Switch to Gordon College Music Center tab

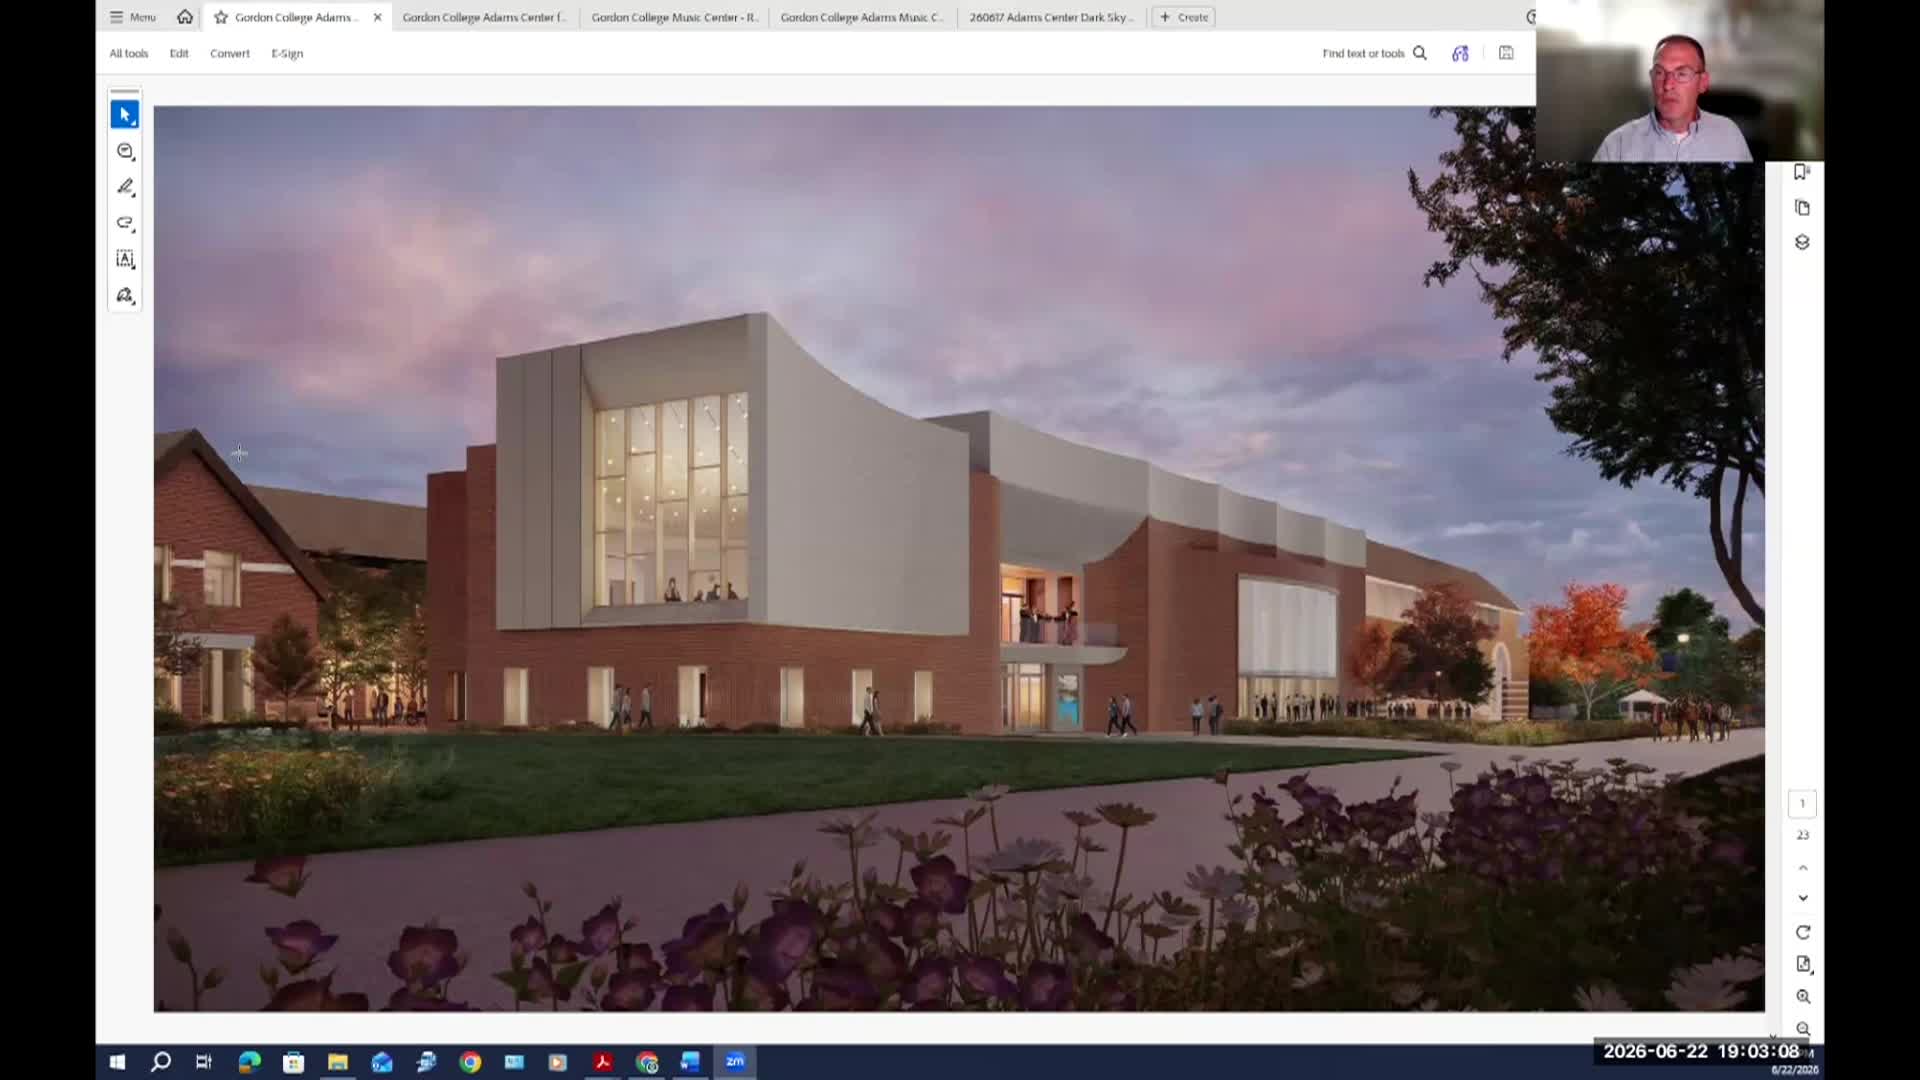[x=674, y=17]
